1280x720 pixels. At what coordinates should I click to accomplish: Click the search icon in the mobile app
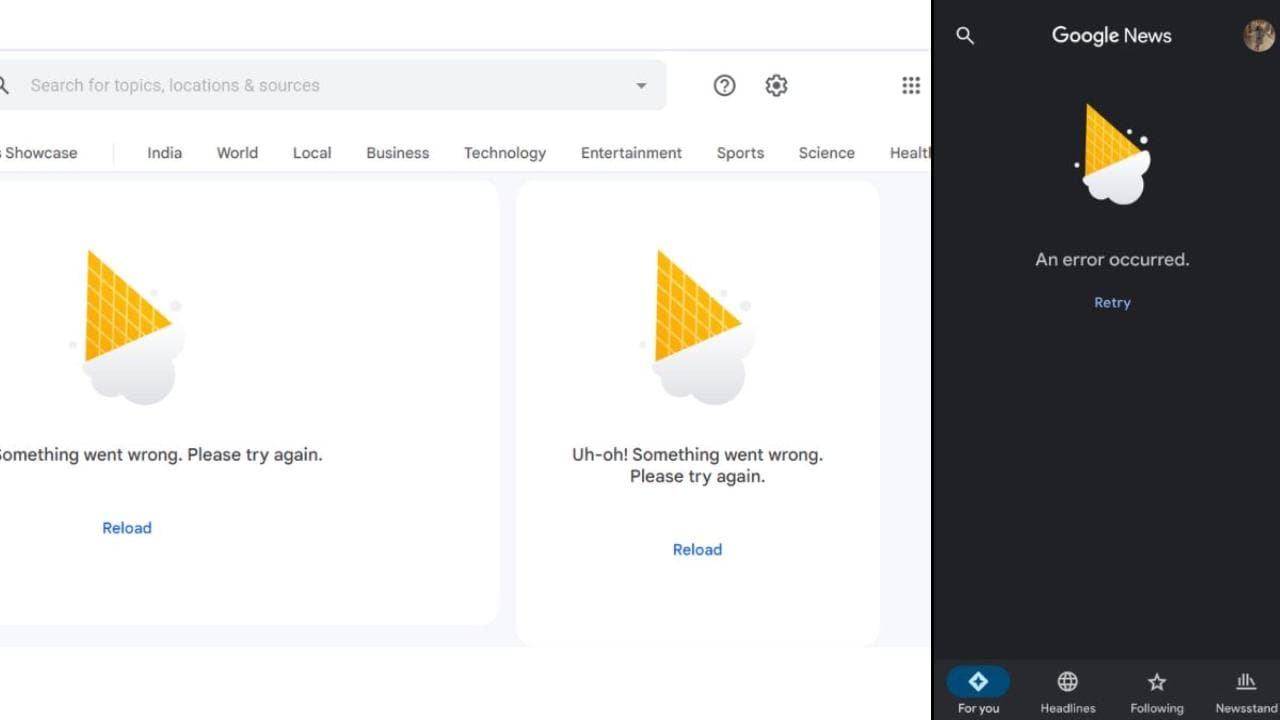point(965,36)
